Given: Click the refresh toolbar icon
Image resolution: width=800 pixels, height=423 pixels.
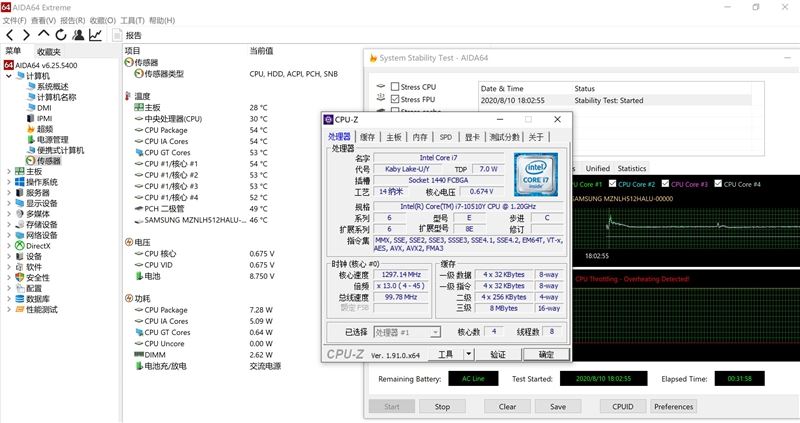Looking at the screenshot, I should pyautogui.click(x=61, y=35).
